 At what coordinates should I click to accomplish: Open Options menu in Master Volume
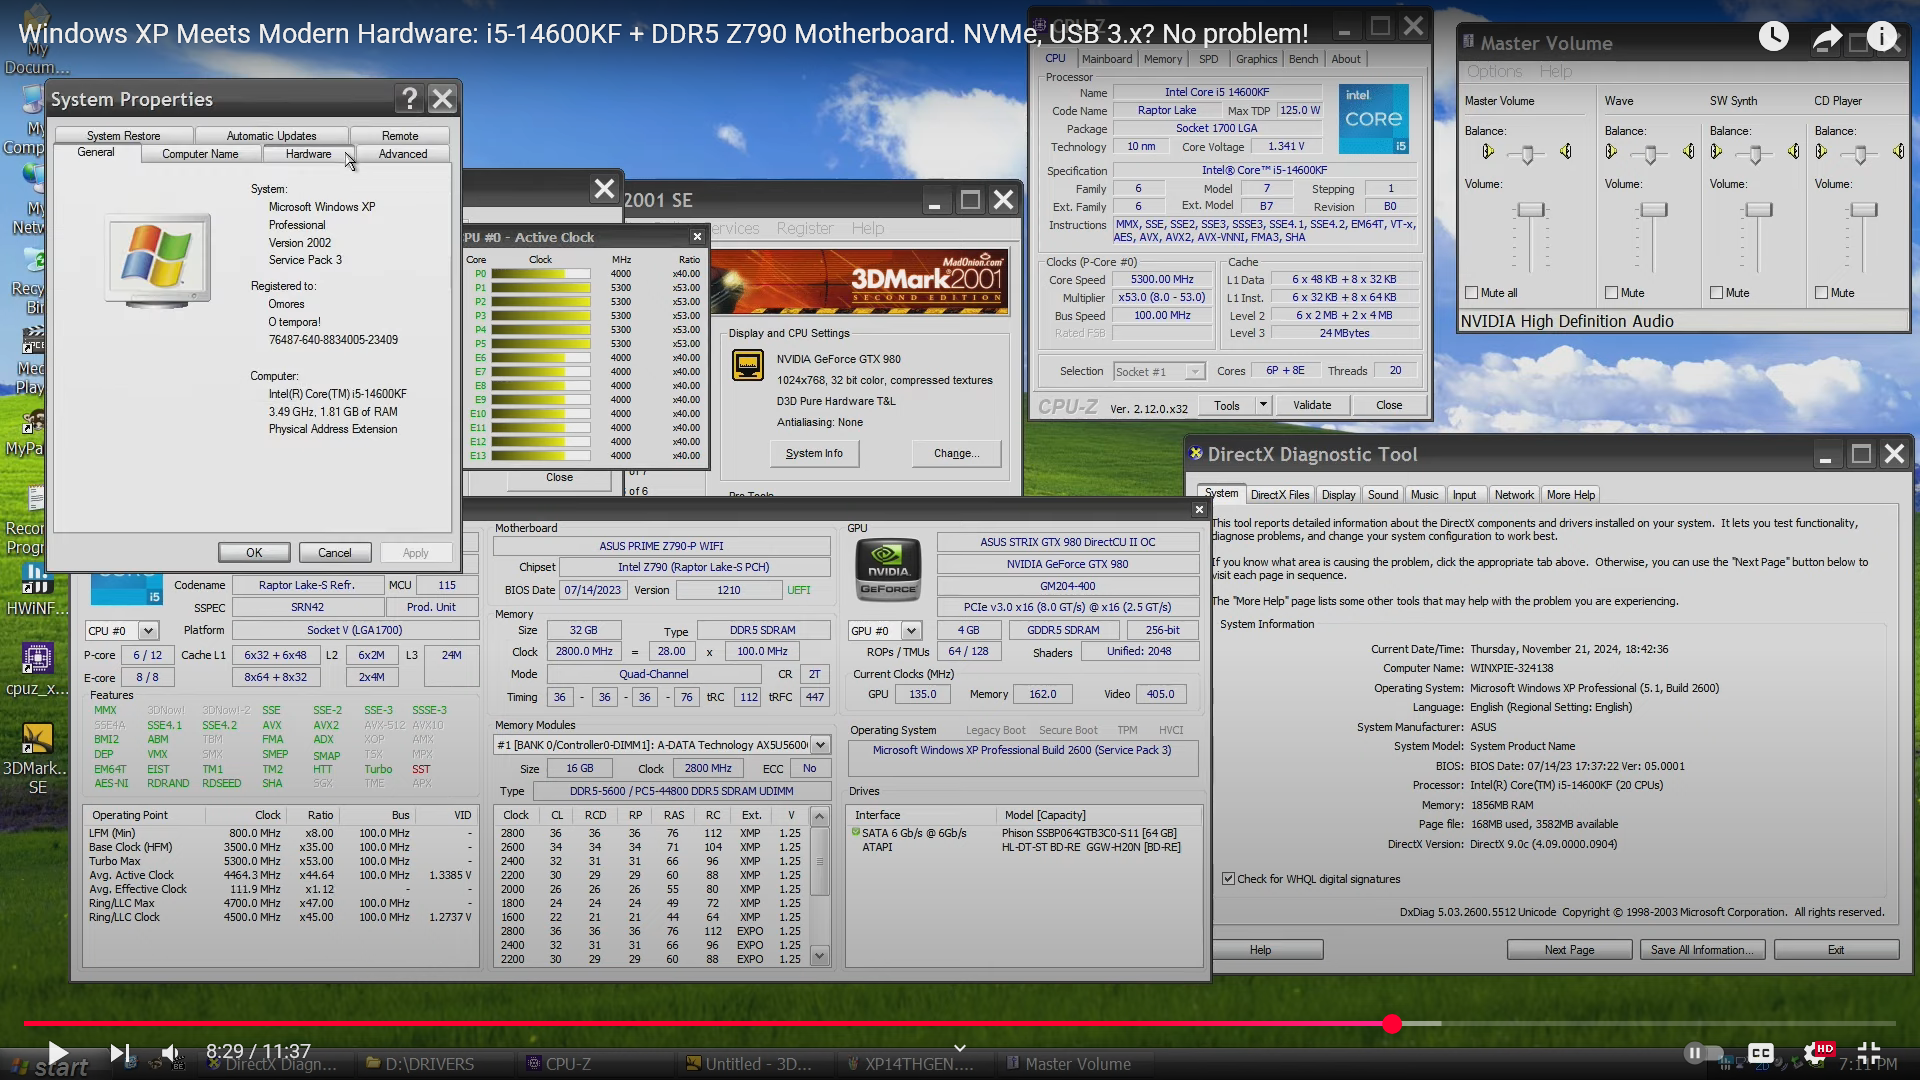coord(1494,72)
